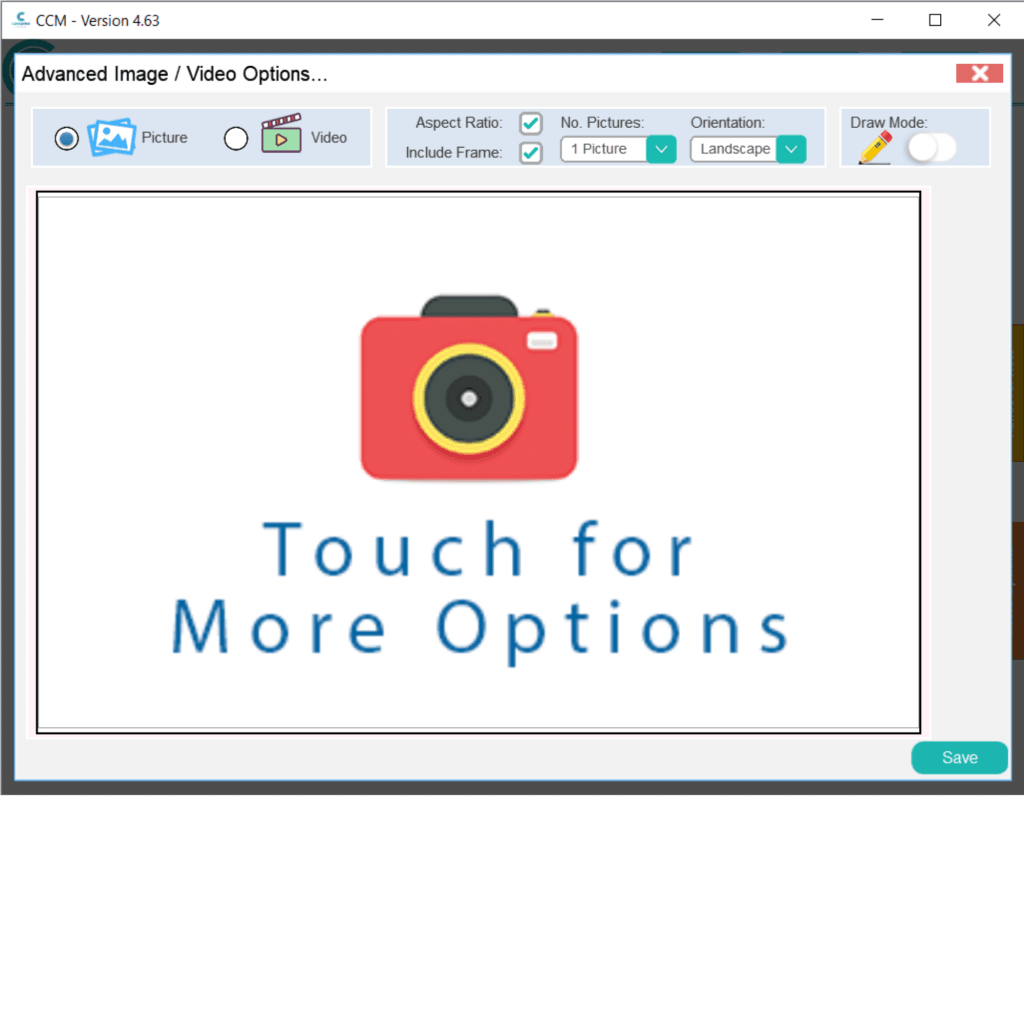
Task: Click the 'Landscape' combo box field
Action: pos(748,150)
